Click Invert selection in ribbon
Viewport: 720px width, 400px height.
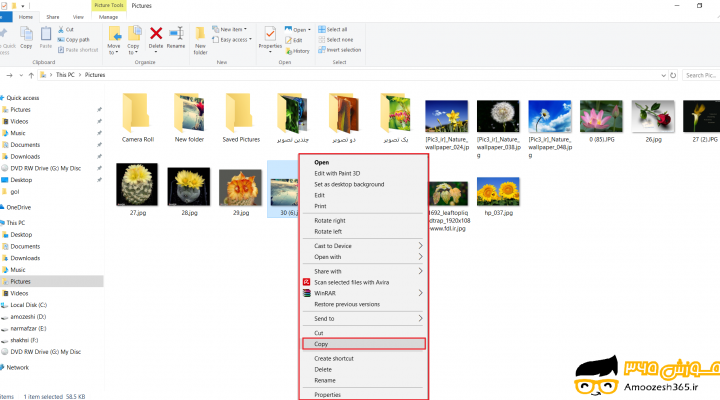click(340, 50)
